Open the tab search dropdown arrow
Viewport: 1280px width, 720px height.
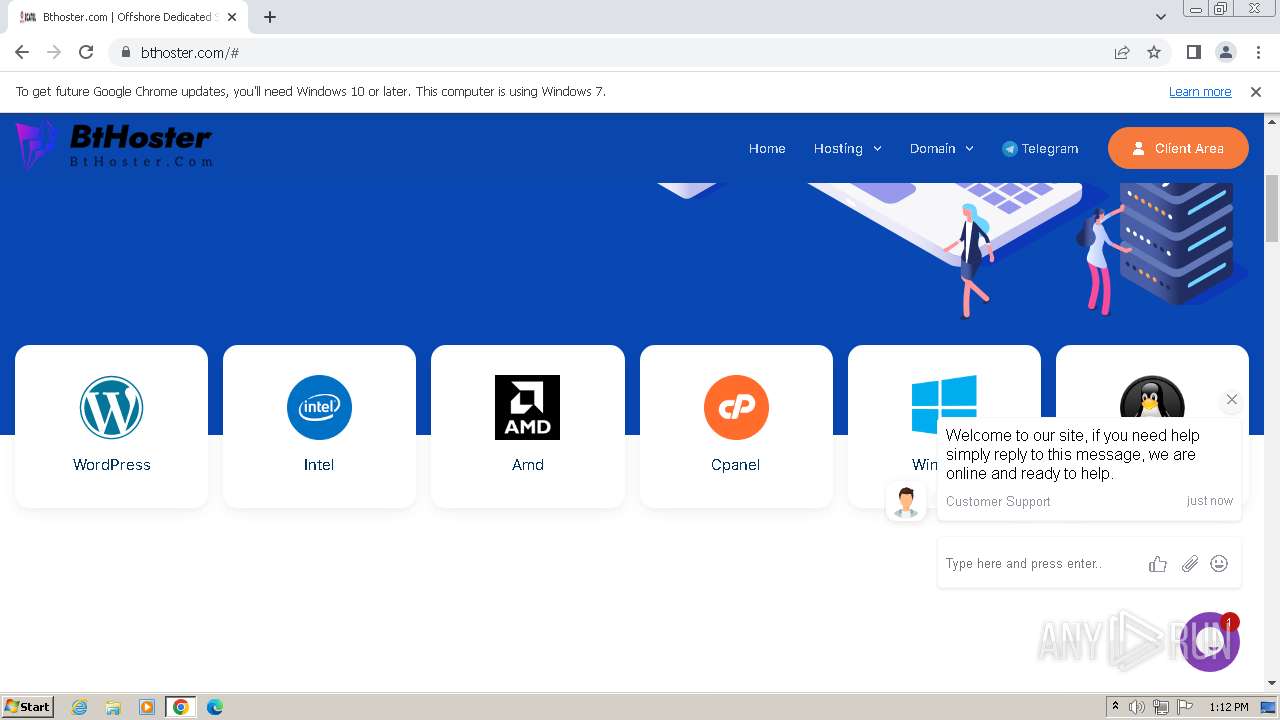1161,17
